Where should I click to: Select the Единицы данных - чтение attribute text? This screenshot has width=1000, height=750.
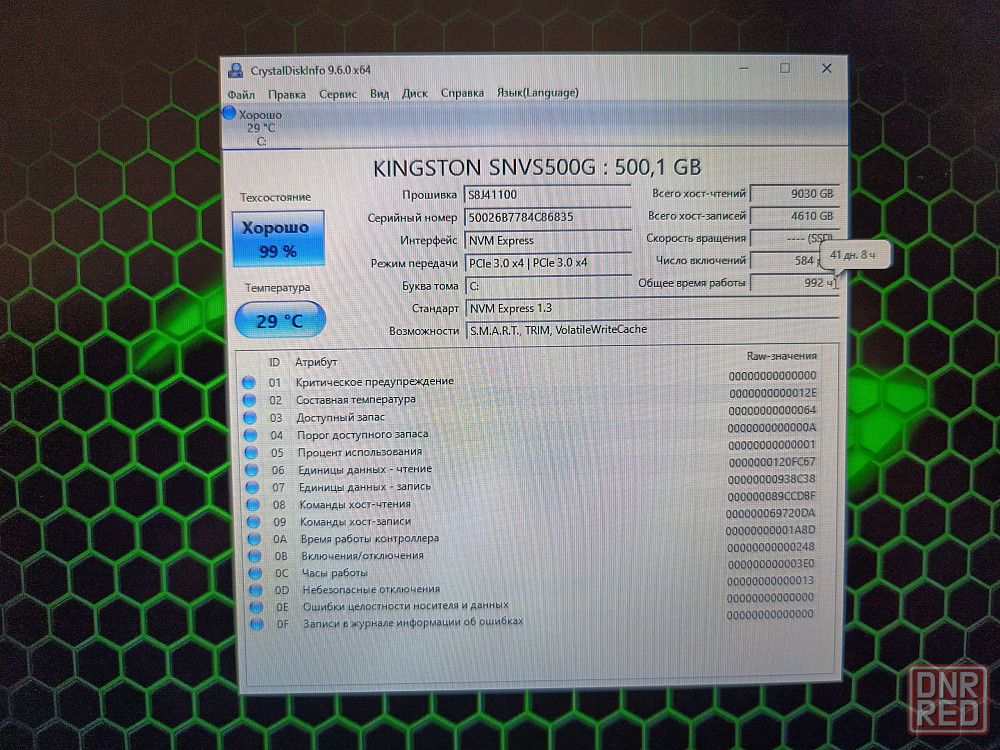[x=365, y=469]
